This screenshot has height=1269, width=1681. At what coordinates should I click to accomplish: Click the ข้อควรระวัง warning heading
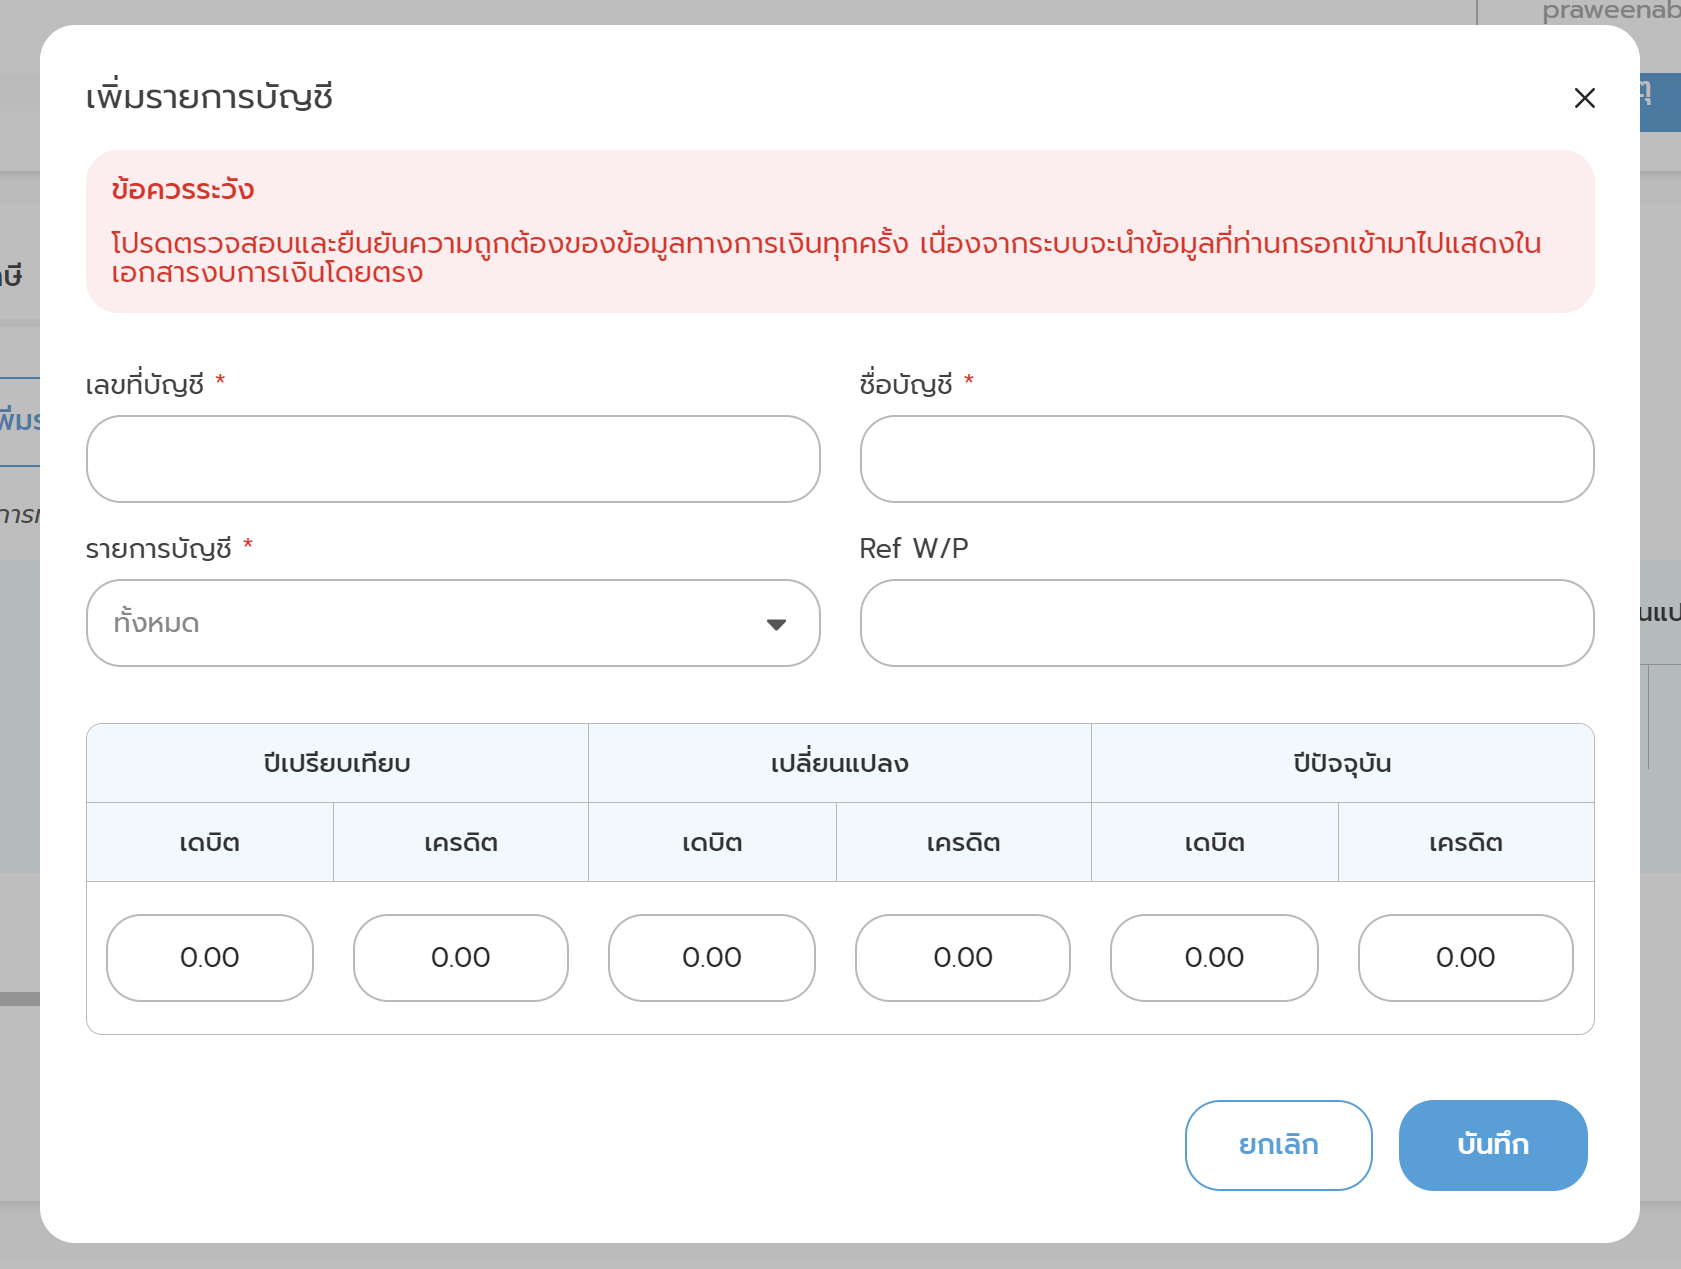point(183,190)
